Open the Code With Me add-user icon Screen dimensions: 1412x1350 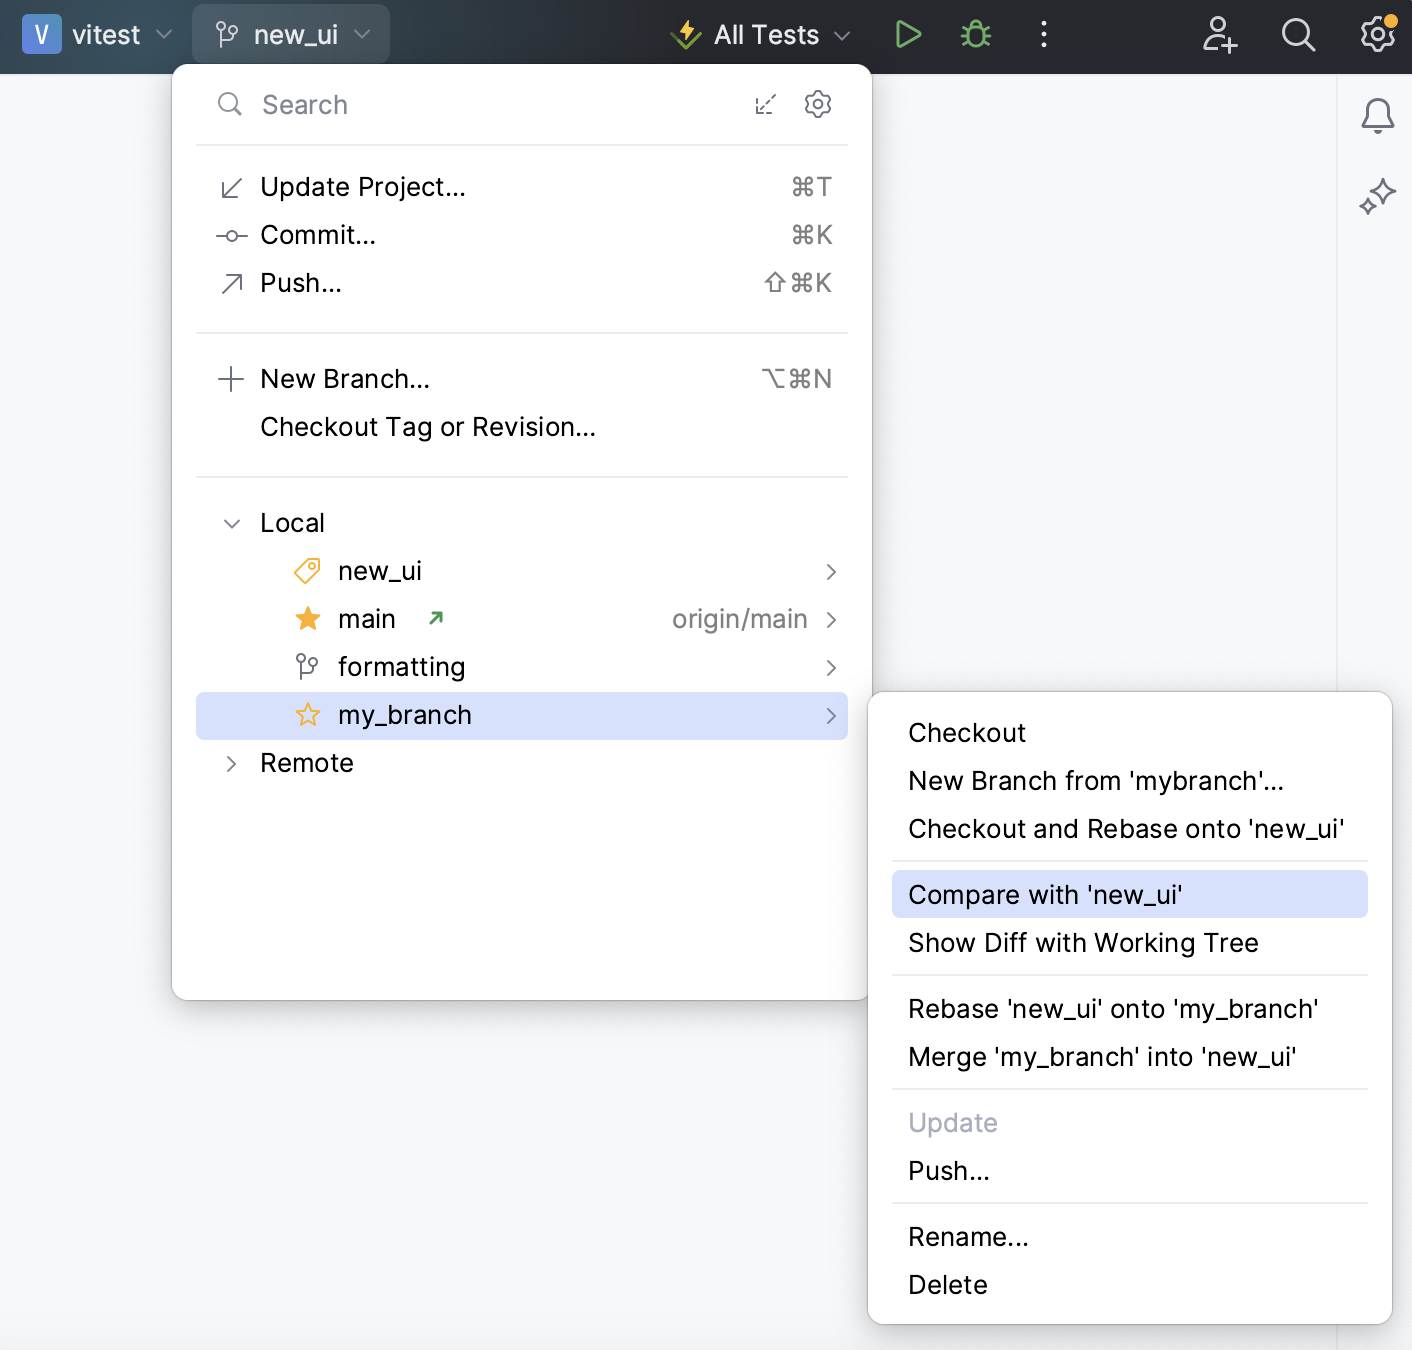(1219, 35)
